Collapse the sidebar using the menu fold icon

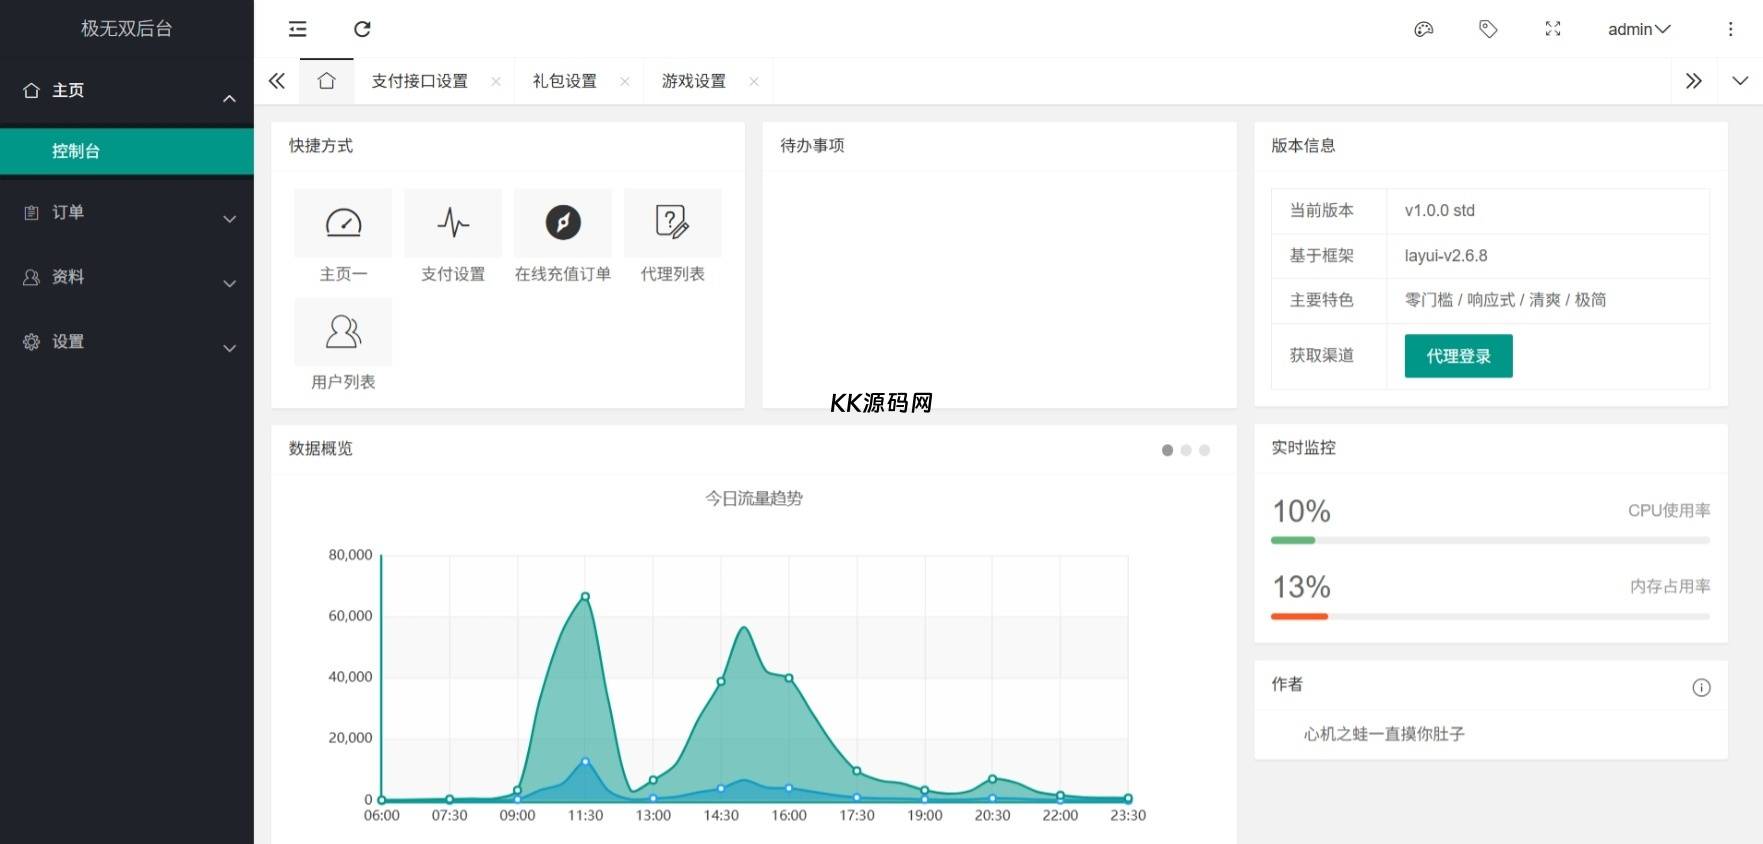pyautogui.click(x=297, y=29)
